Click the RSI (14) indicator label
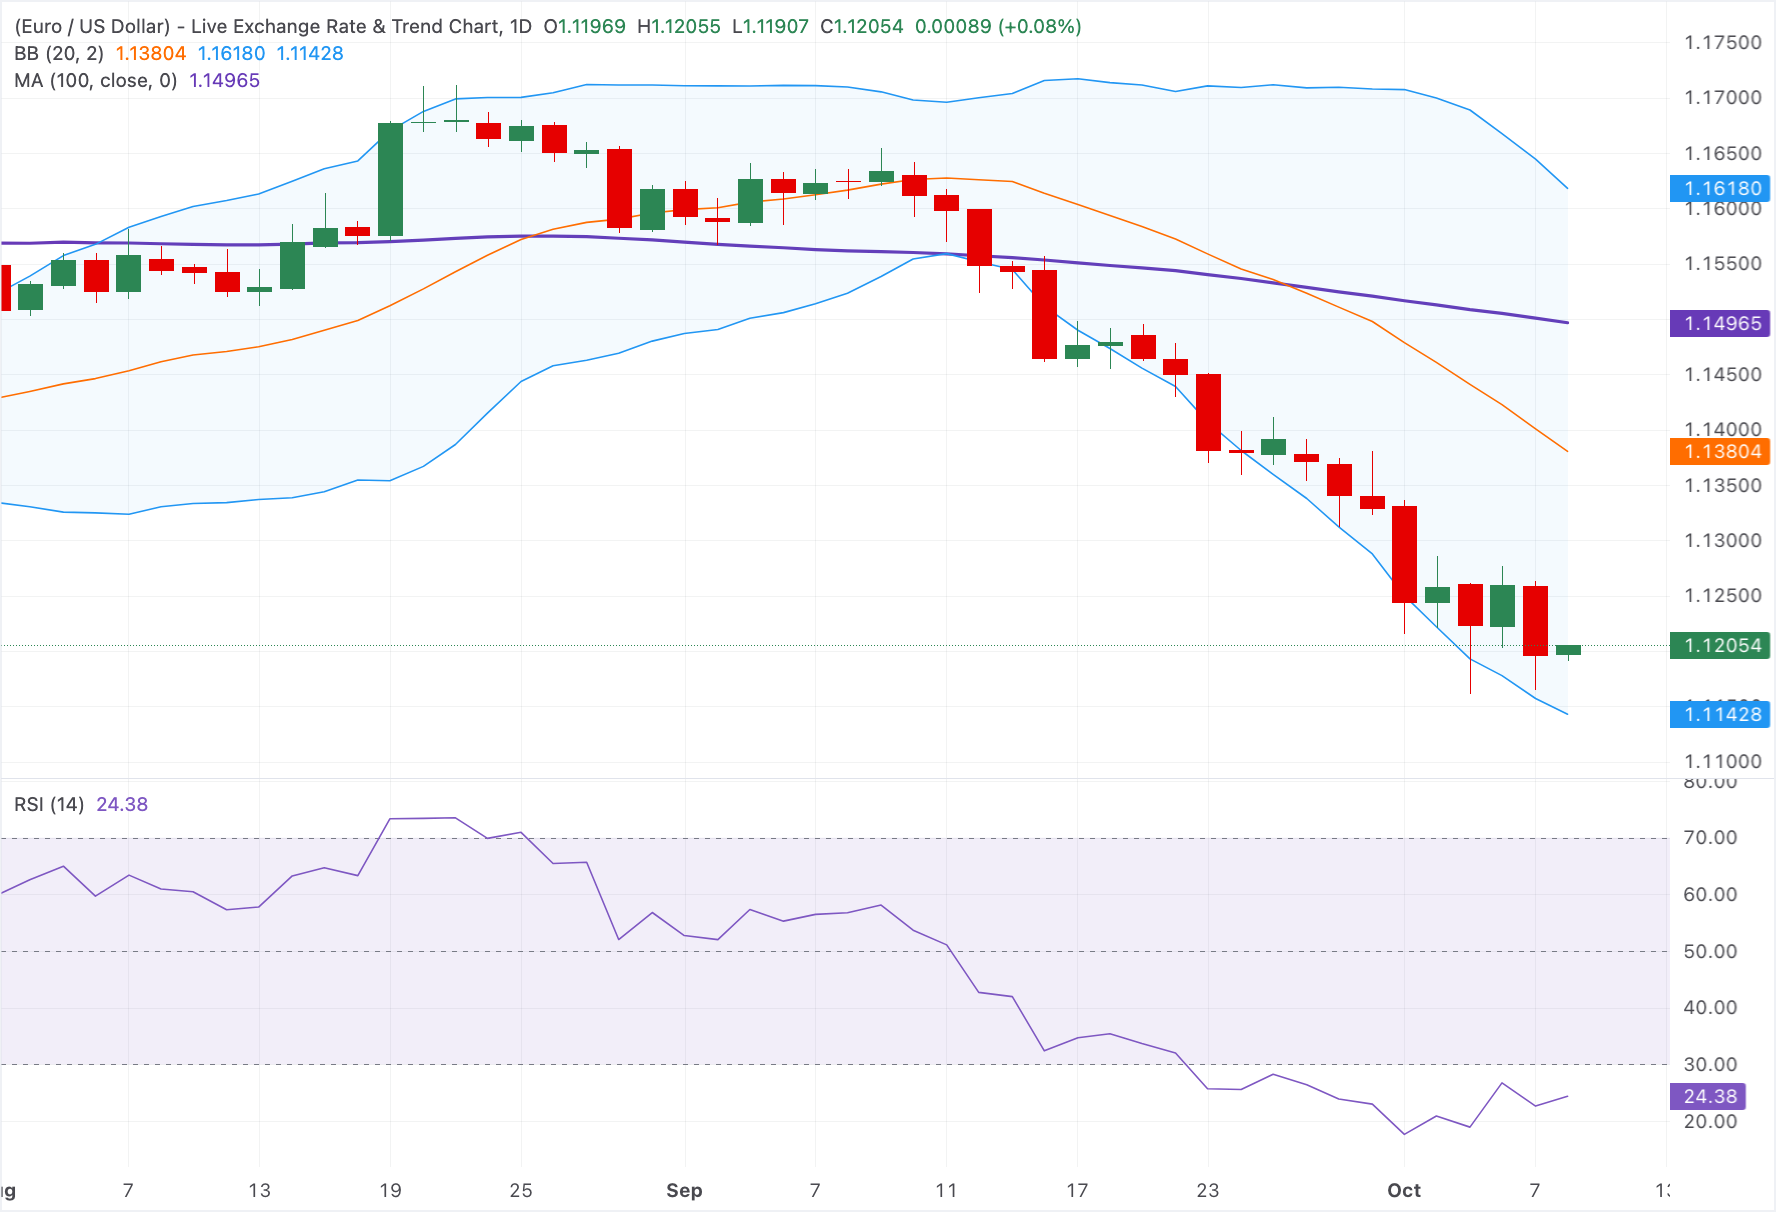Screen dimensions: 1776x1223 click(x=49, y=805)
